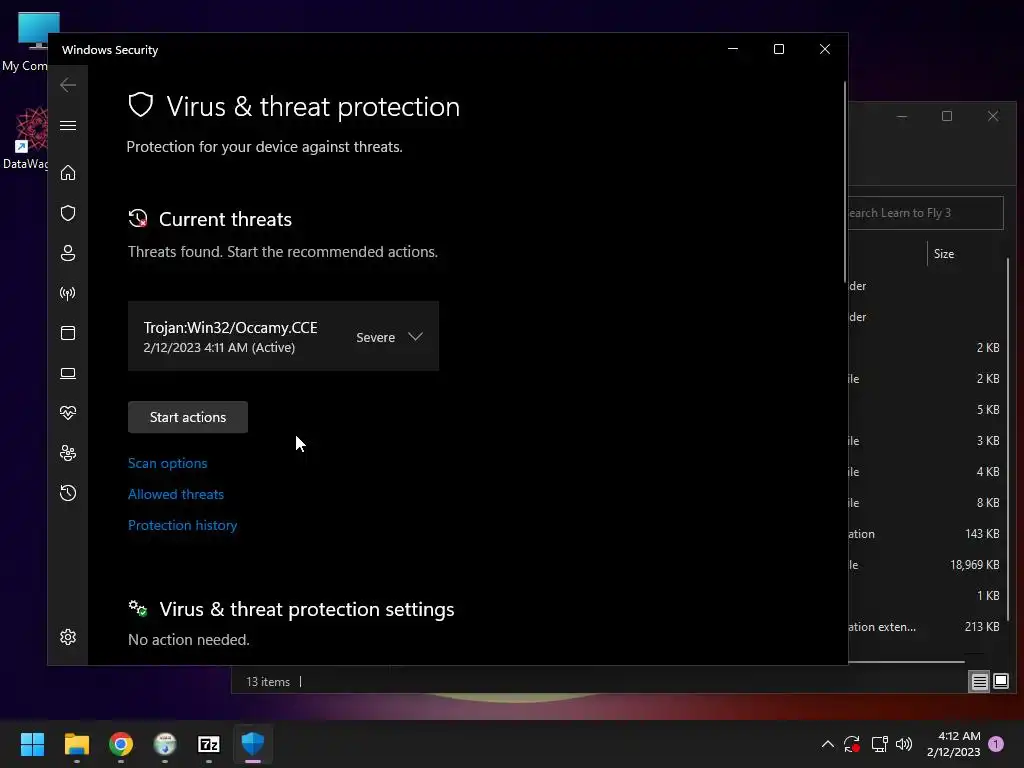This screenshot has width=1024, height=768.
Task: Open the Windows Start menu
Action: click(32, 744)
